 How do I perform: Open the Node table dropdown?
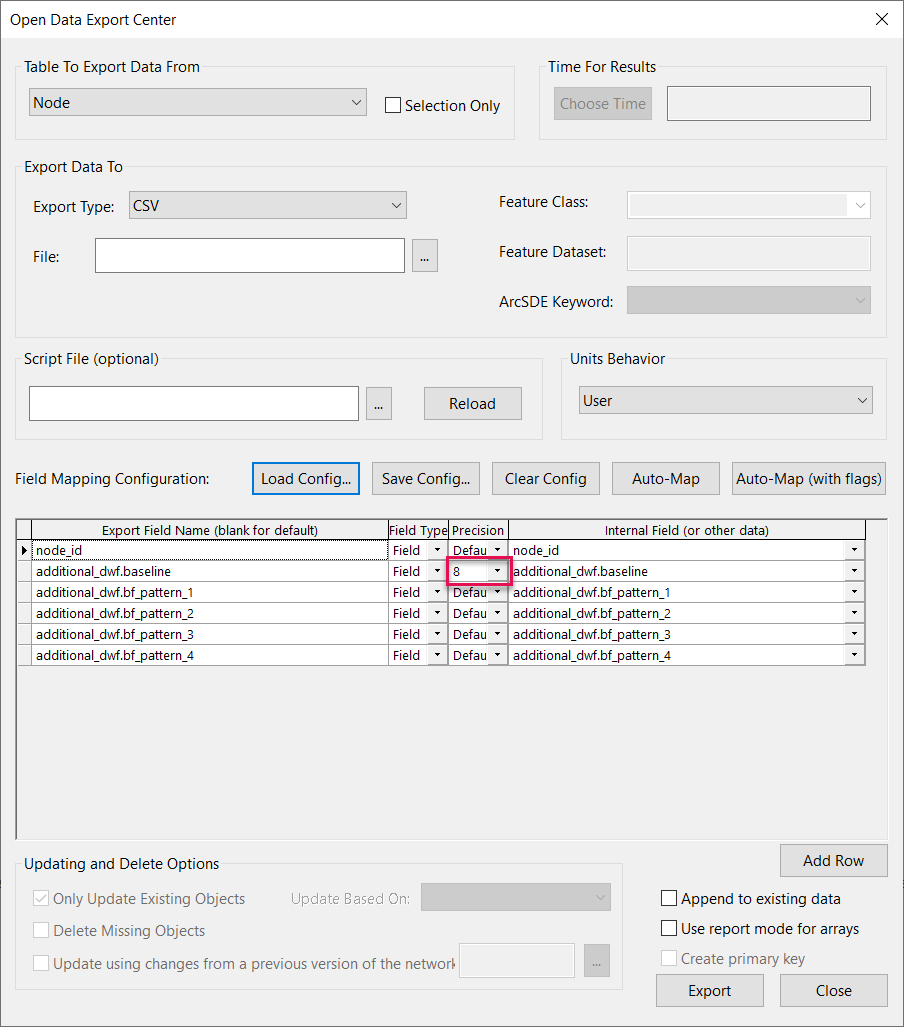pos(356,102)
